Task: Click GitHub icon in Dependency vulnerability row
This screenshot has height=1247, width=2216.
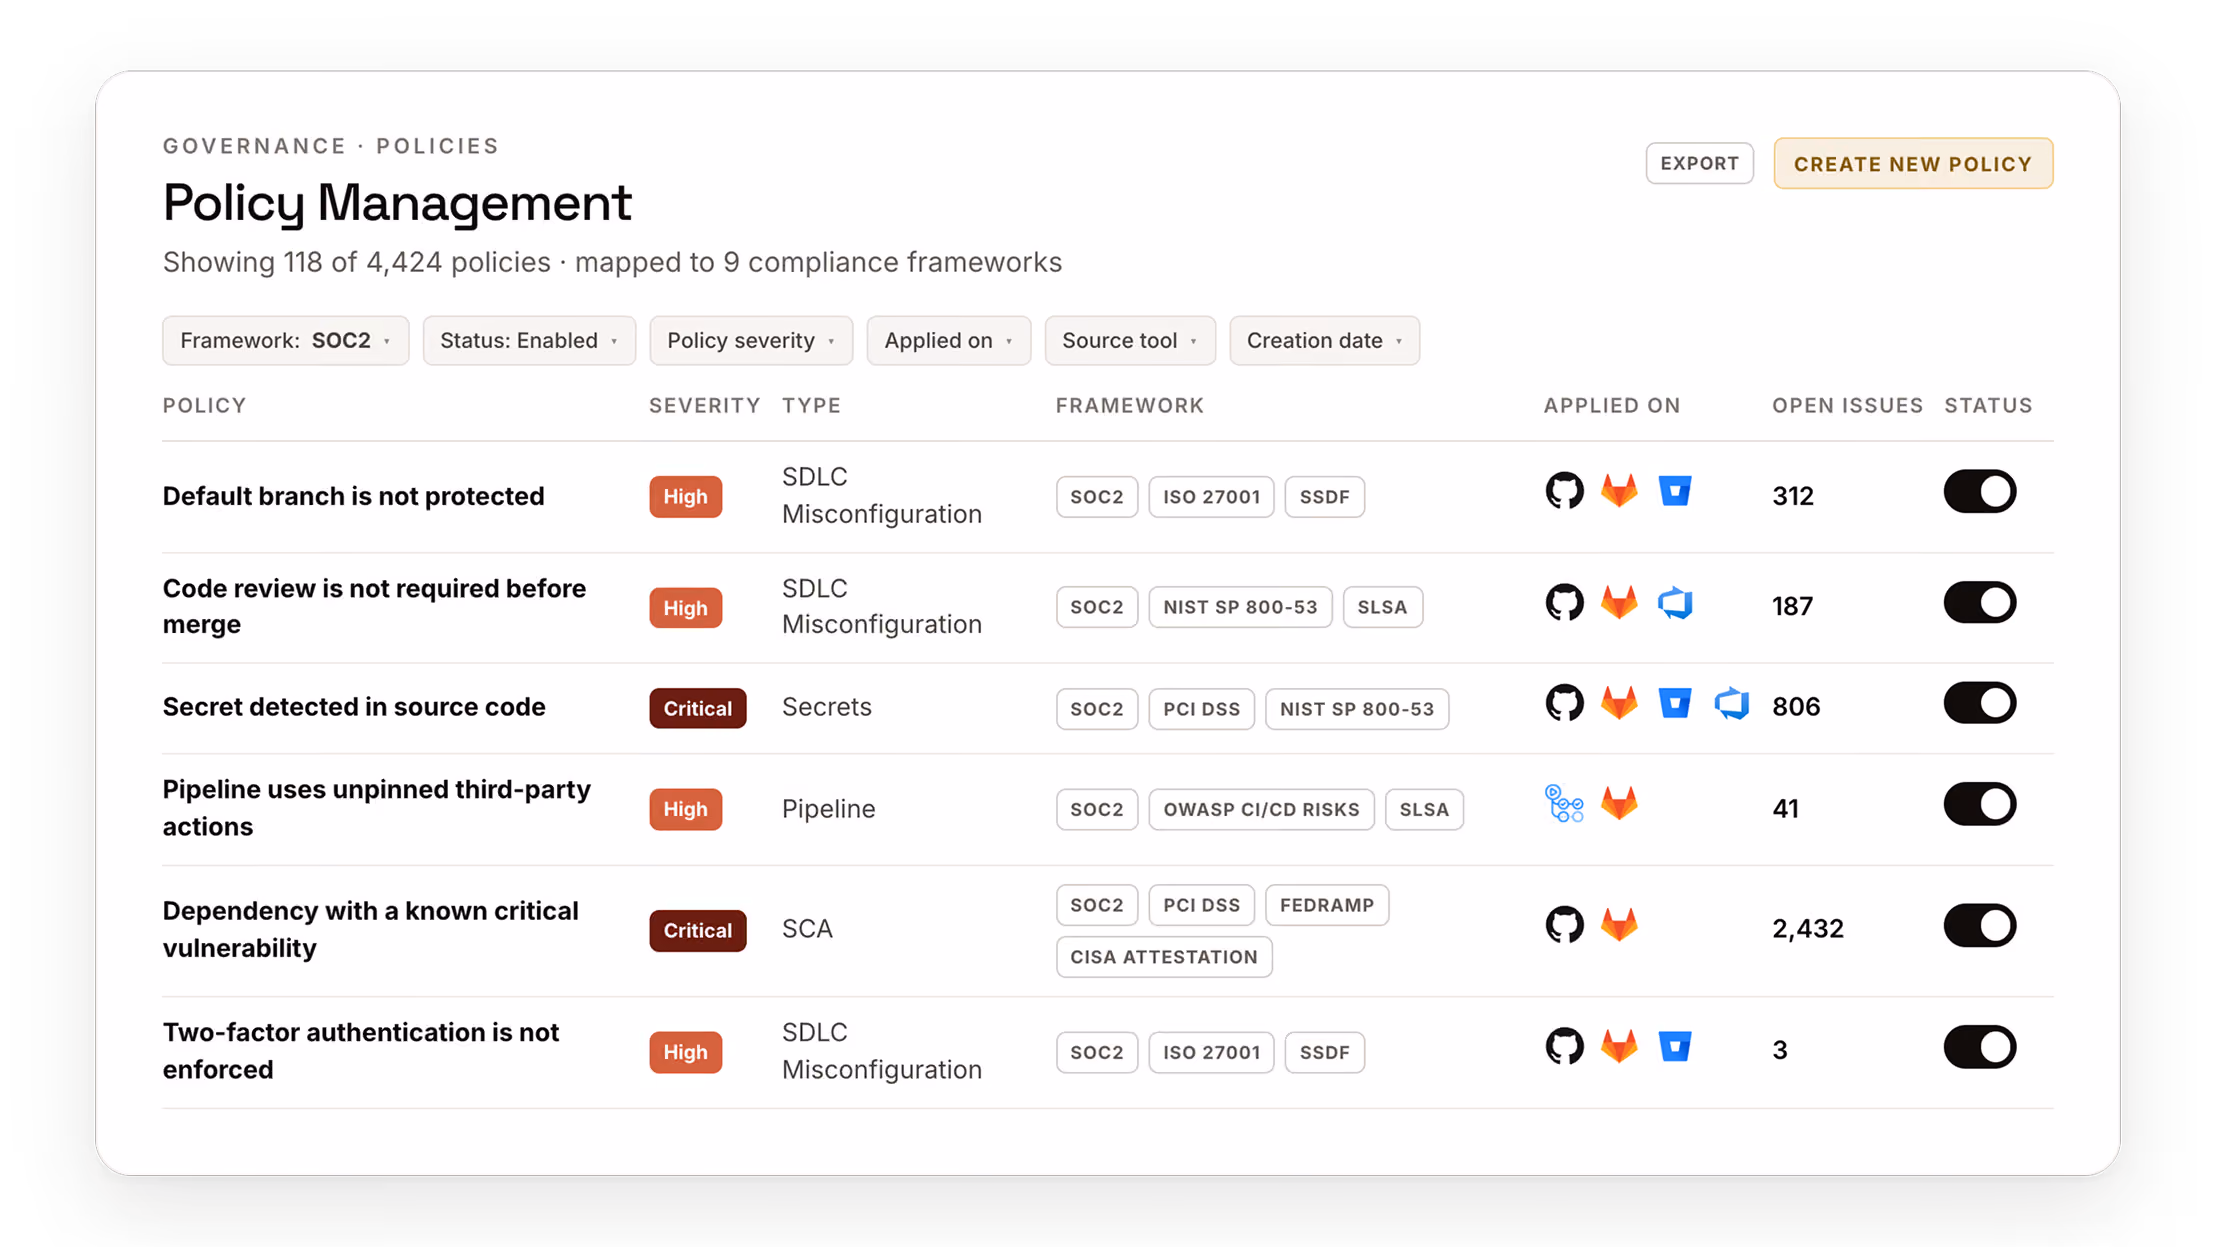Action: pos(1564,925)
